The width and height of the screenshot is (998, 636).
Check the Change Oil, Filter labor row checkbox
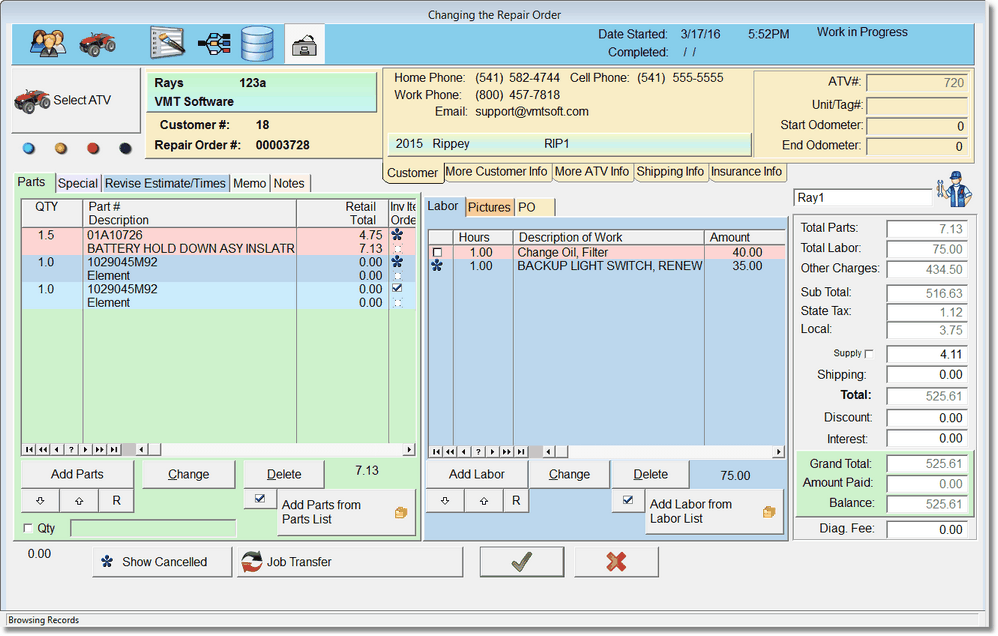(x=437, y=253)
